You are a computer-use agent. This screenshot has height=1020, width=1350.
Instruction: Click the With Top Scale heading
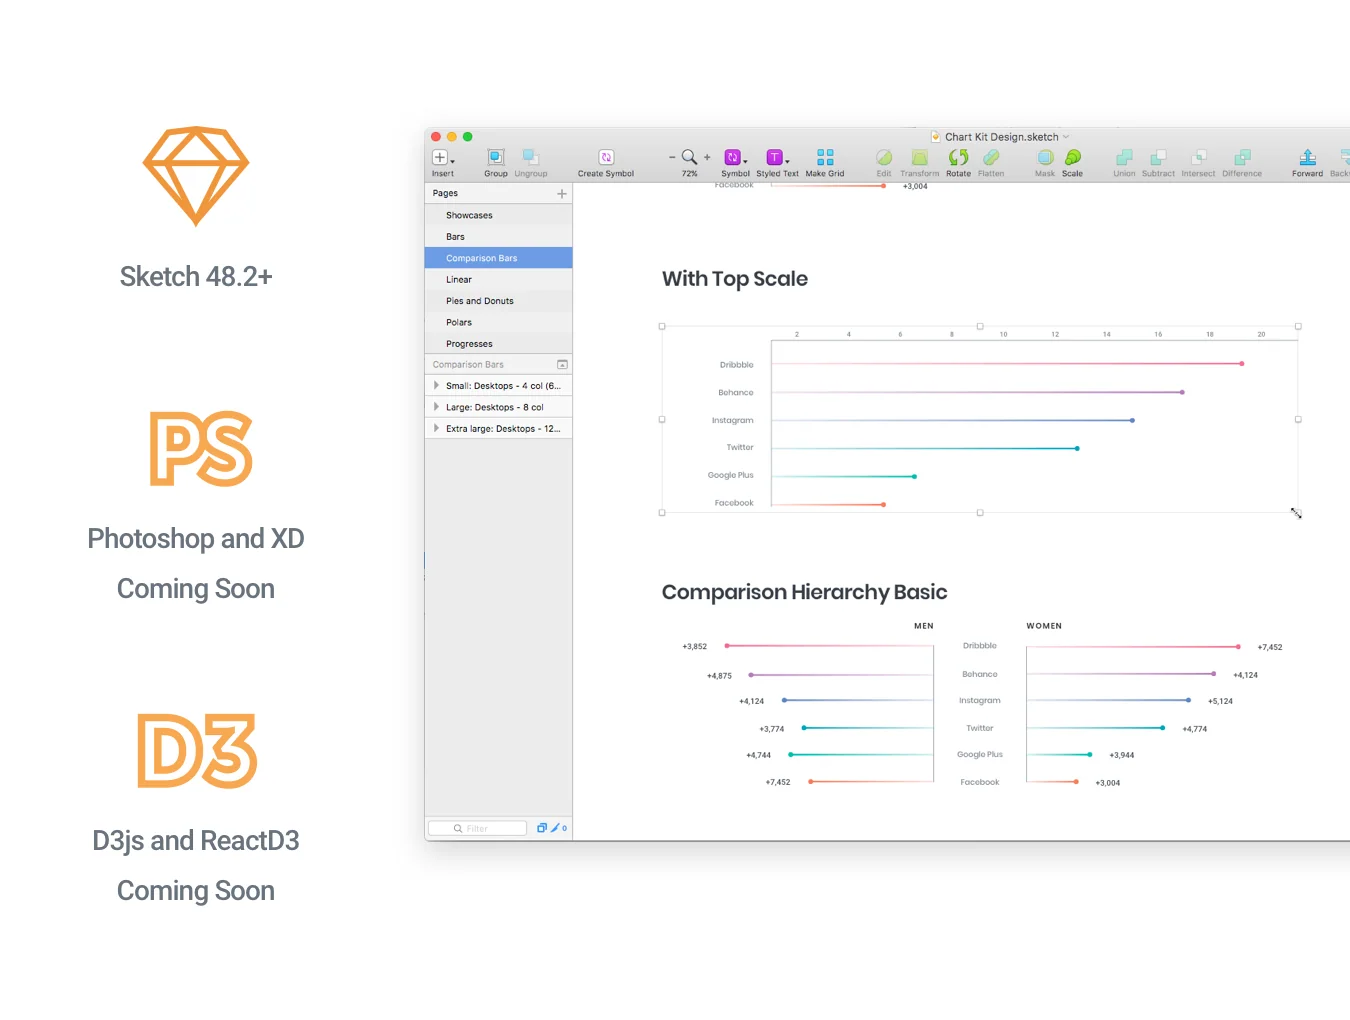pos(735,279)
